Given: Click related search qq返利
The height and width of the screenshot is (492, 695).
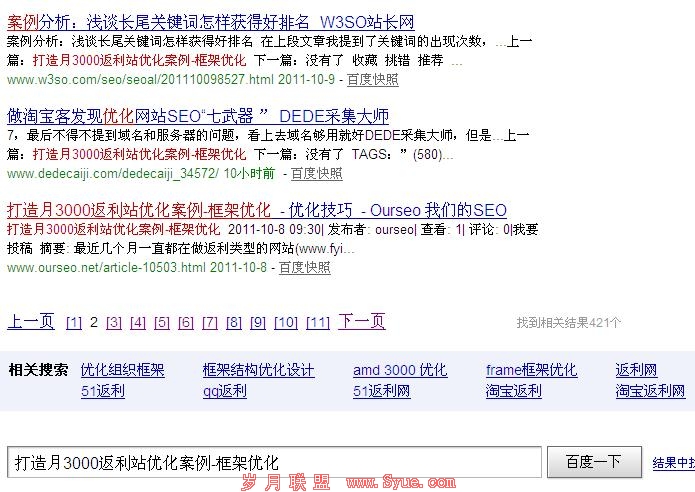Looking at the screenshot, I should coord(224,391).
